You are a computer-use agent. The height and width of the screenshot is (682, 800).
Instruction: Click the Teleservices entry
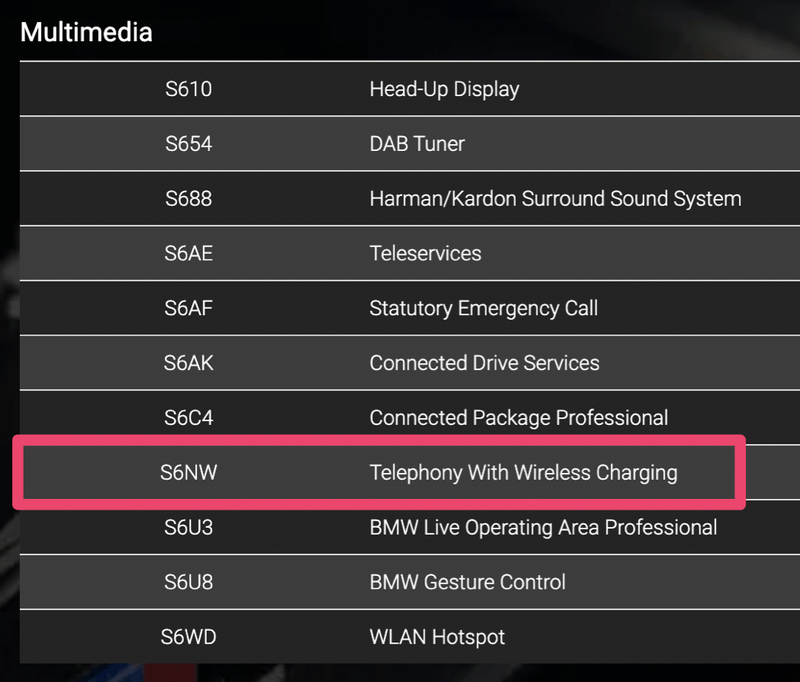click(425, 254)
